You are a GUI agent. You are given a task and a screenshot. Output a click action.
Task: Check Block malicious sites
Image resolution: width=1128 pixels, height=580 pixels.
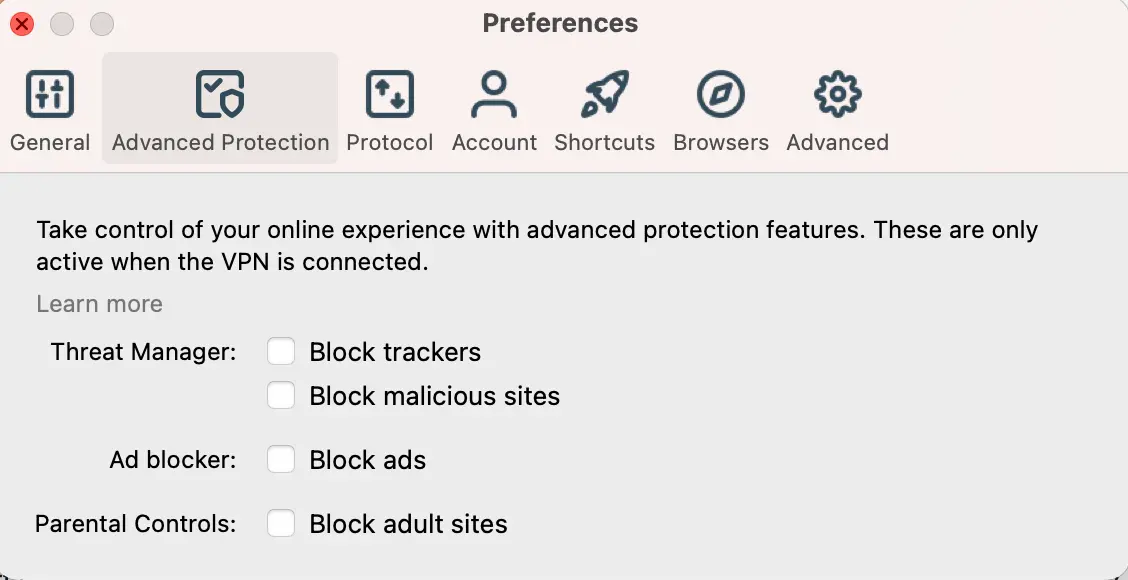[281, 395]
